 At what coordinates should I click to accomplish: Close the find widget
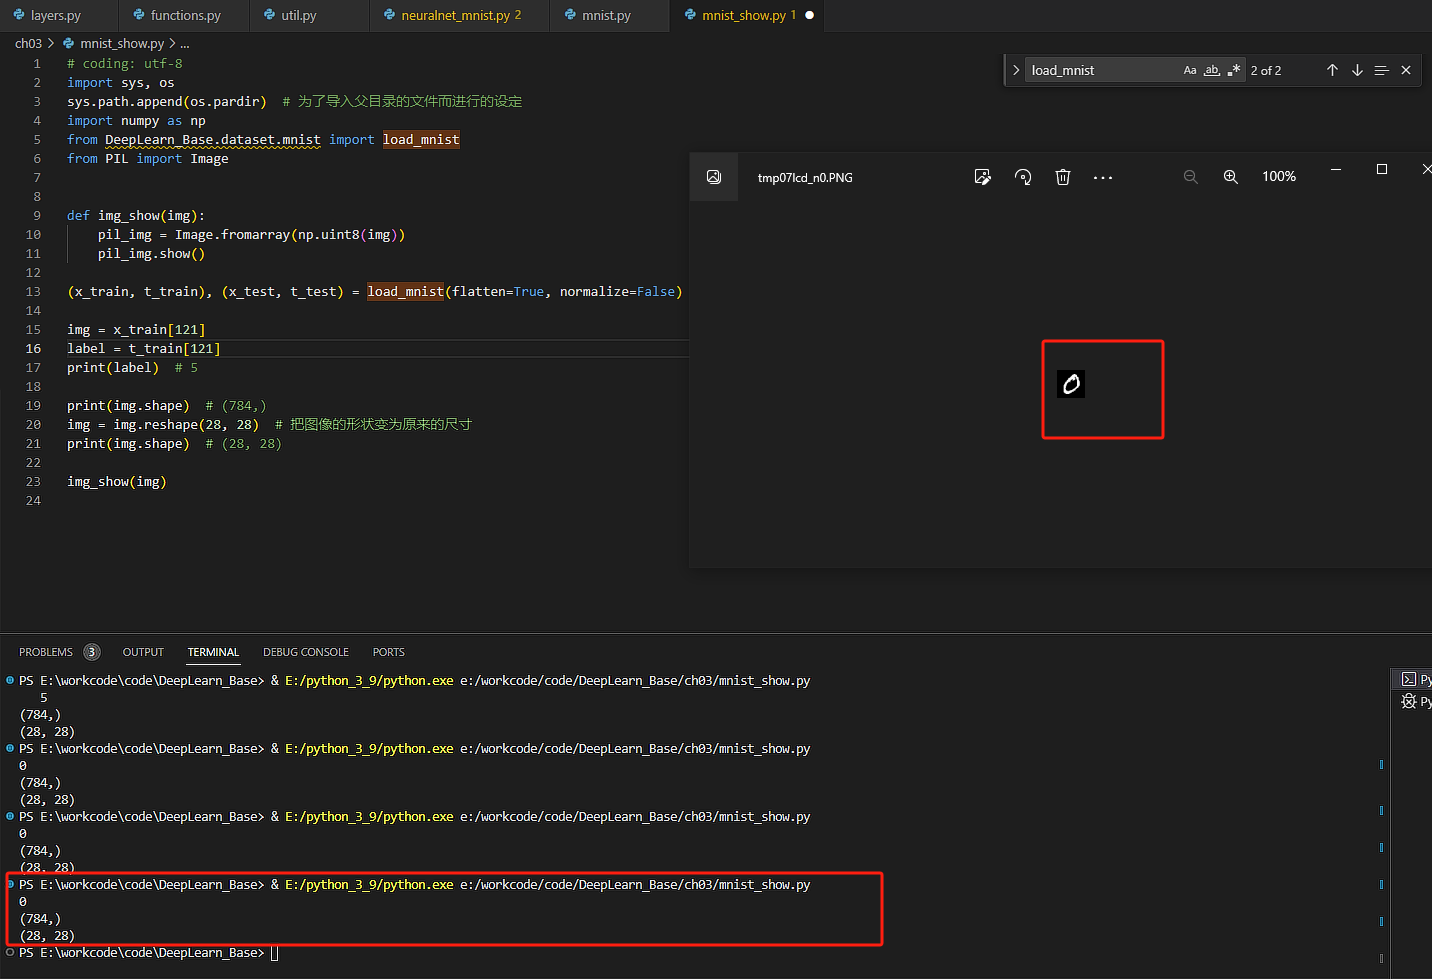coord(1406,70)
